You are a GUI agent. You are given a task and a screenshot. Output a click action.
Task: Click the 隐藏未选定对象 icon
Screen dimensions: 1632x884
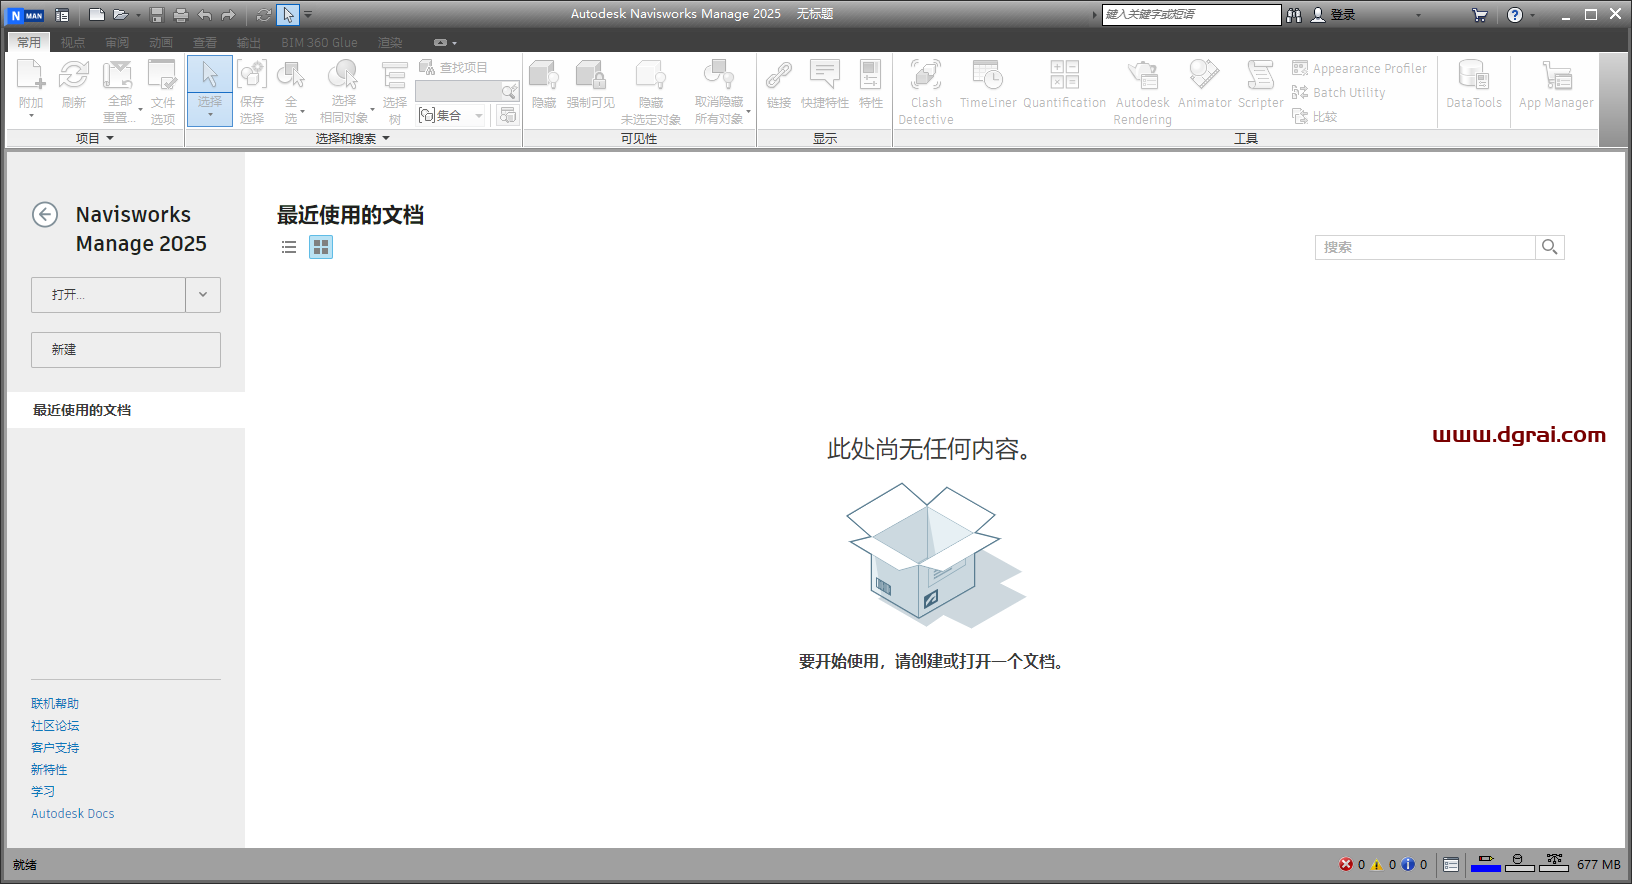pyautogui.click(x=650, y=75)
